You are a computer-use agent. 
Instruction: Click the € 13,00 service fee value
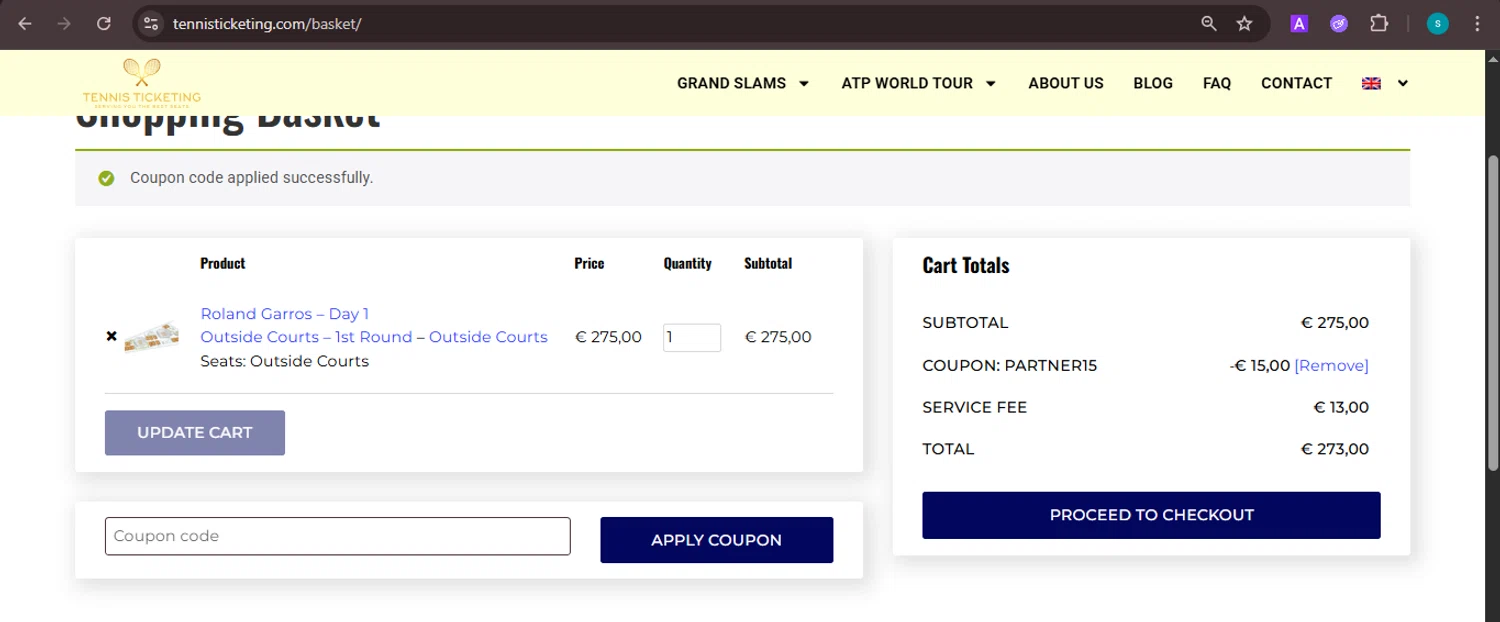[x=1341, y=407]
